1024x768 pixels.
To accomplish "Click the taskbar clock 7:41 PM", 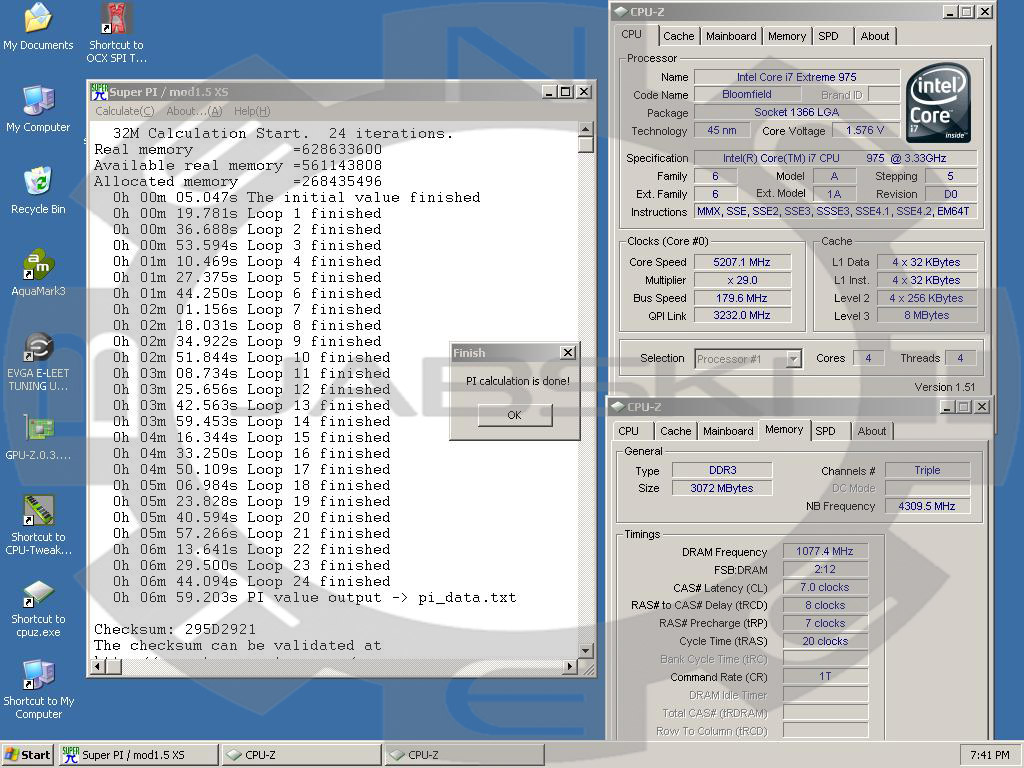I will pyautogui.click(x=989, y=755).
